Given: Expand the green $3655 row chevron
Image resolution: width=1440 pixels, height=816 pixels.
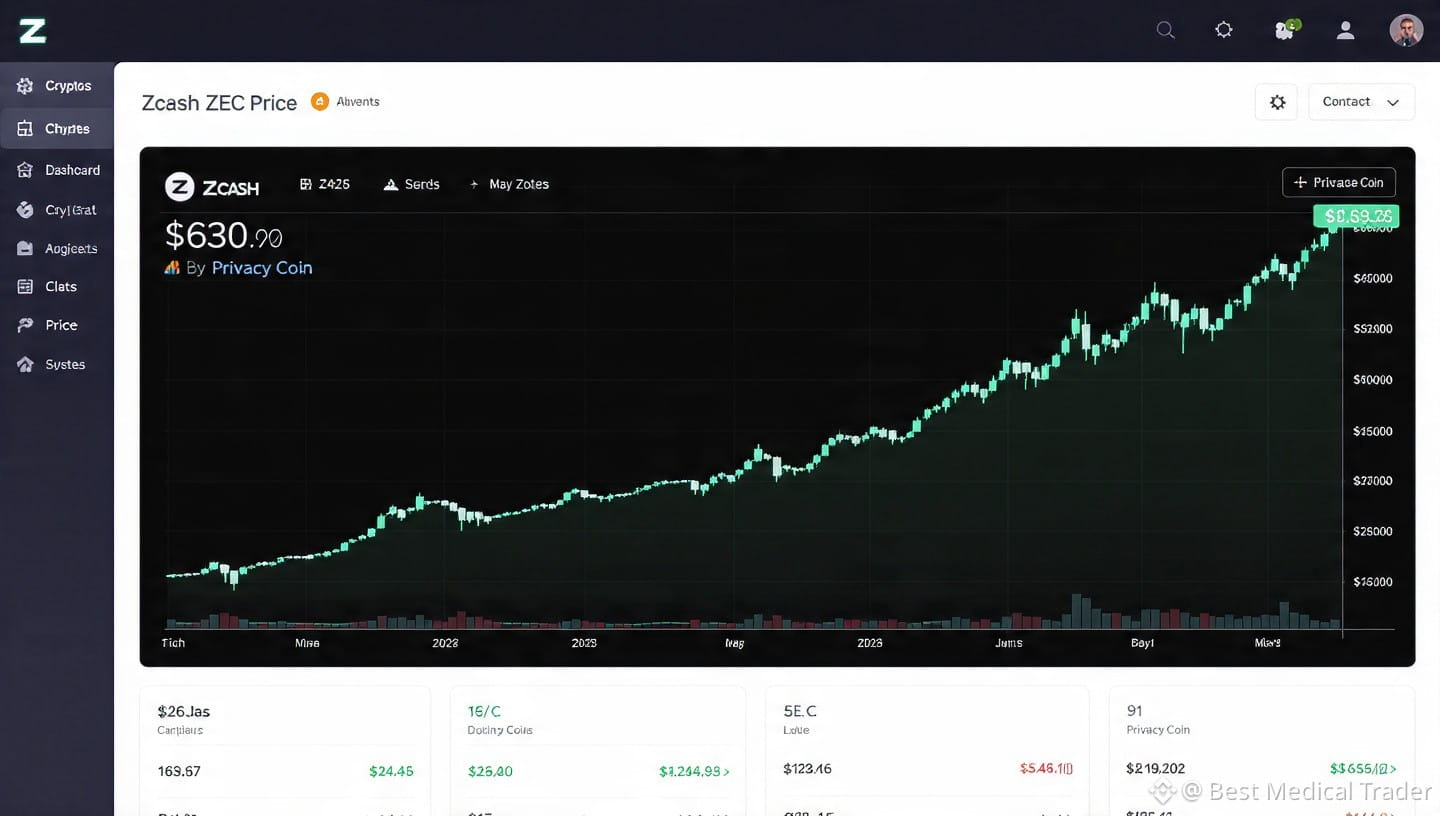Looking at the screenshot, I should coord(1393,769).
